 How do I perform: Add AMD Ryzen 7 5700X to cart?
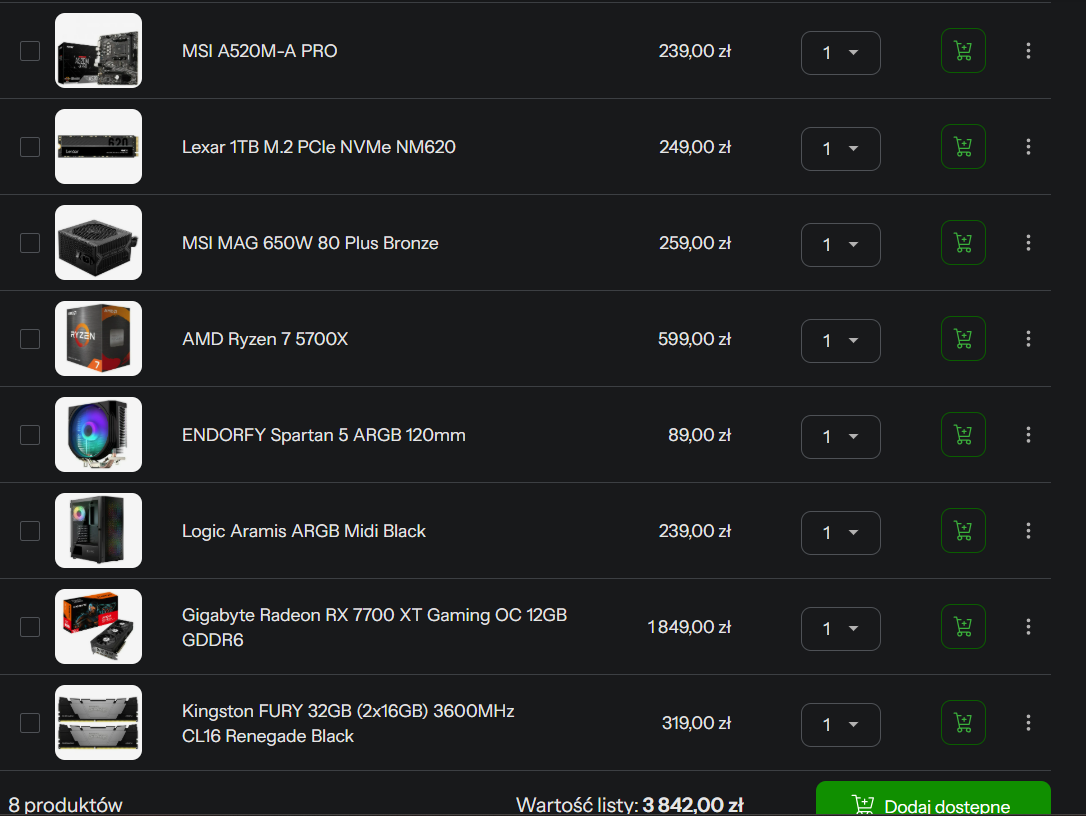pos(963,339)
